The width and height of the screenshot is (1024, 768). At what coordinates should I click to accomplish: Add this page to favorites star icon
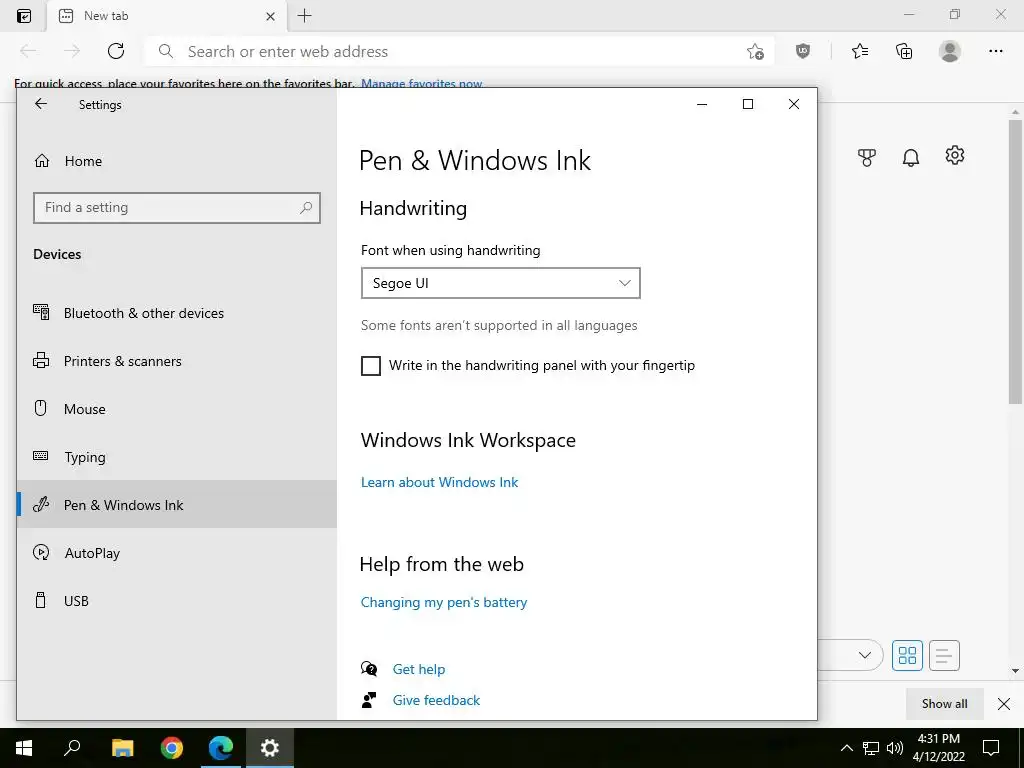point(755,52)
